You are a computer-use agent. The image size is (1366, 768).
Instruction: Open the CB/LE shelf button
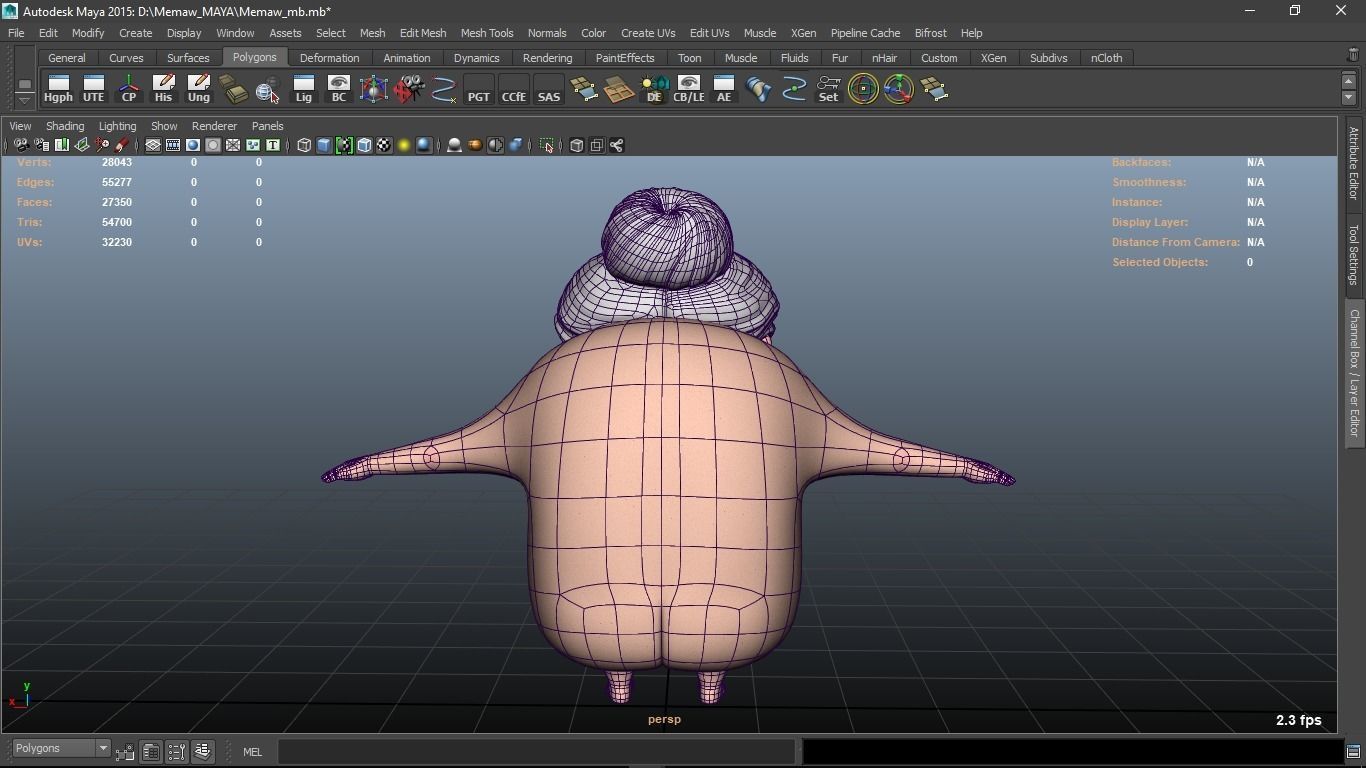[x=689, y=89]
